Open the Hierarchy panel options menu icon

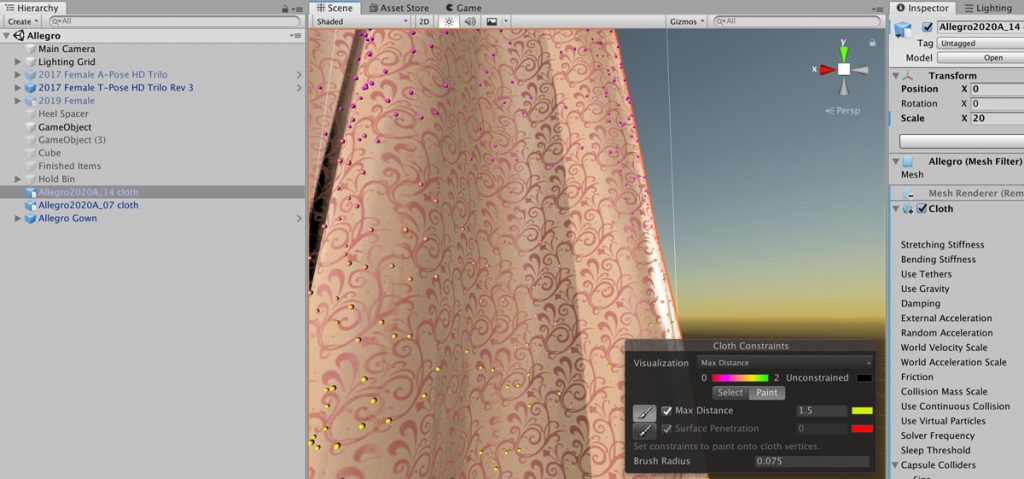[x=296, y=8]
